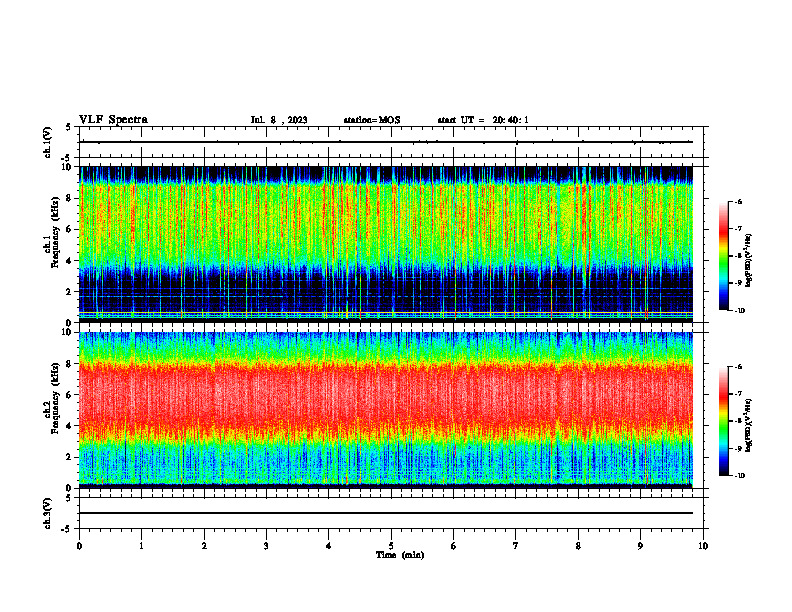Viewport: 792px width, 612px height.
Task: Click the "Time (min)" axis label
Action: click(x=400, y=555)
